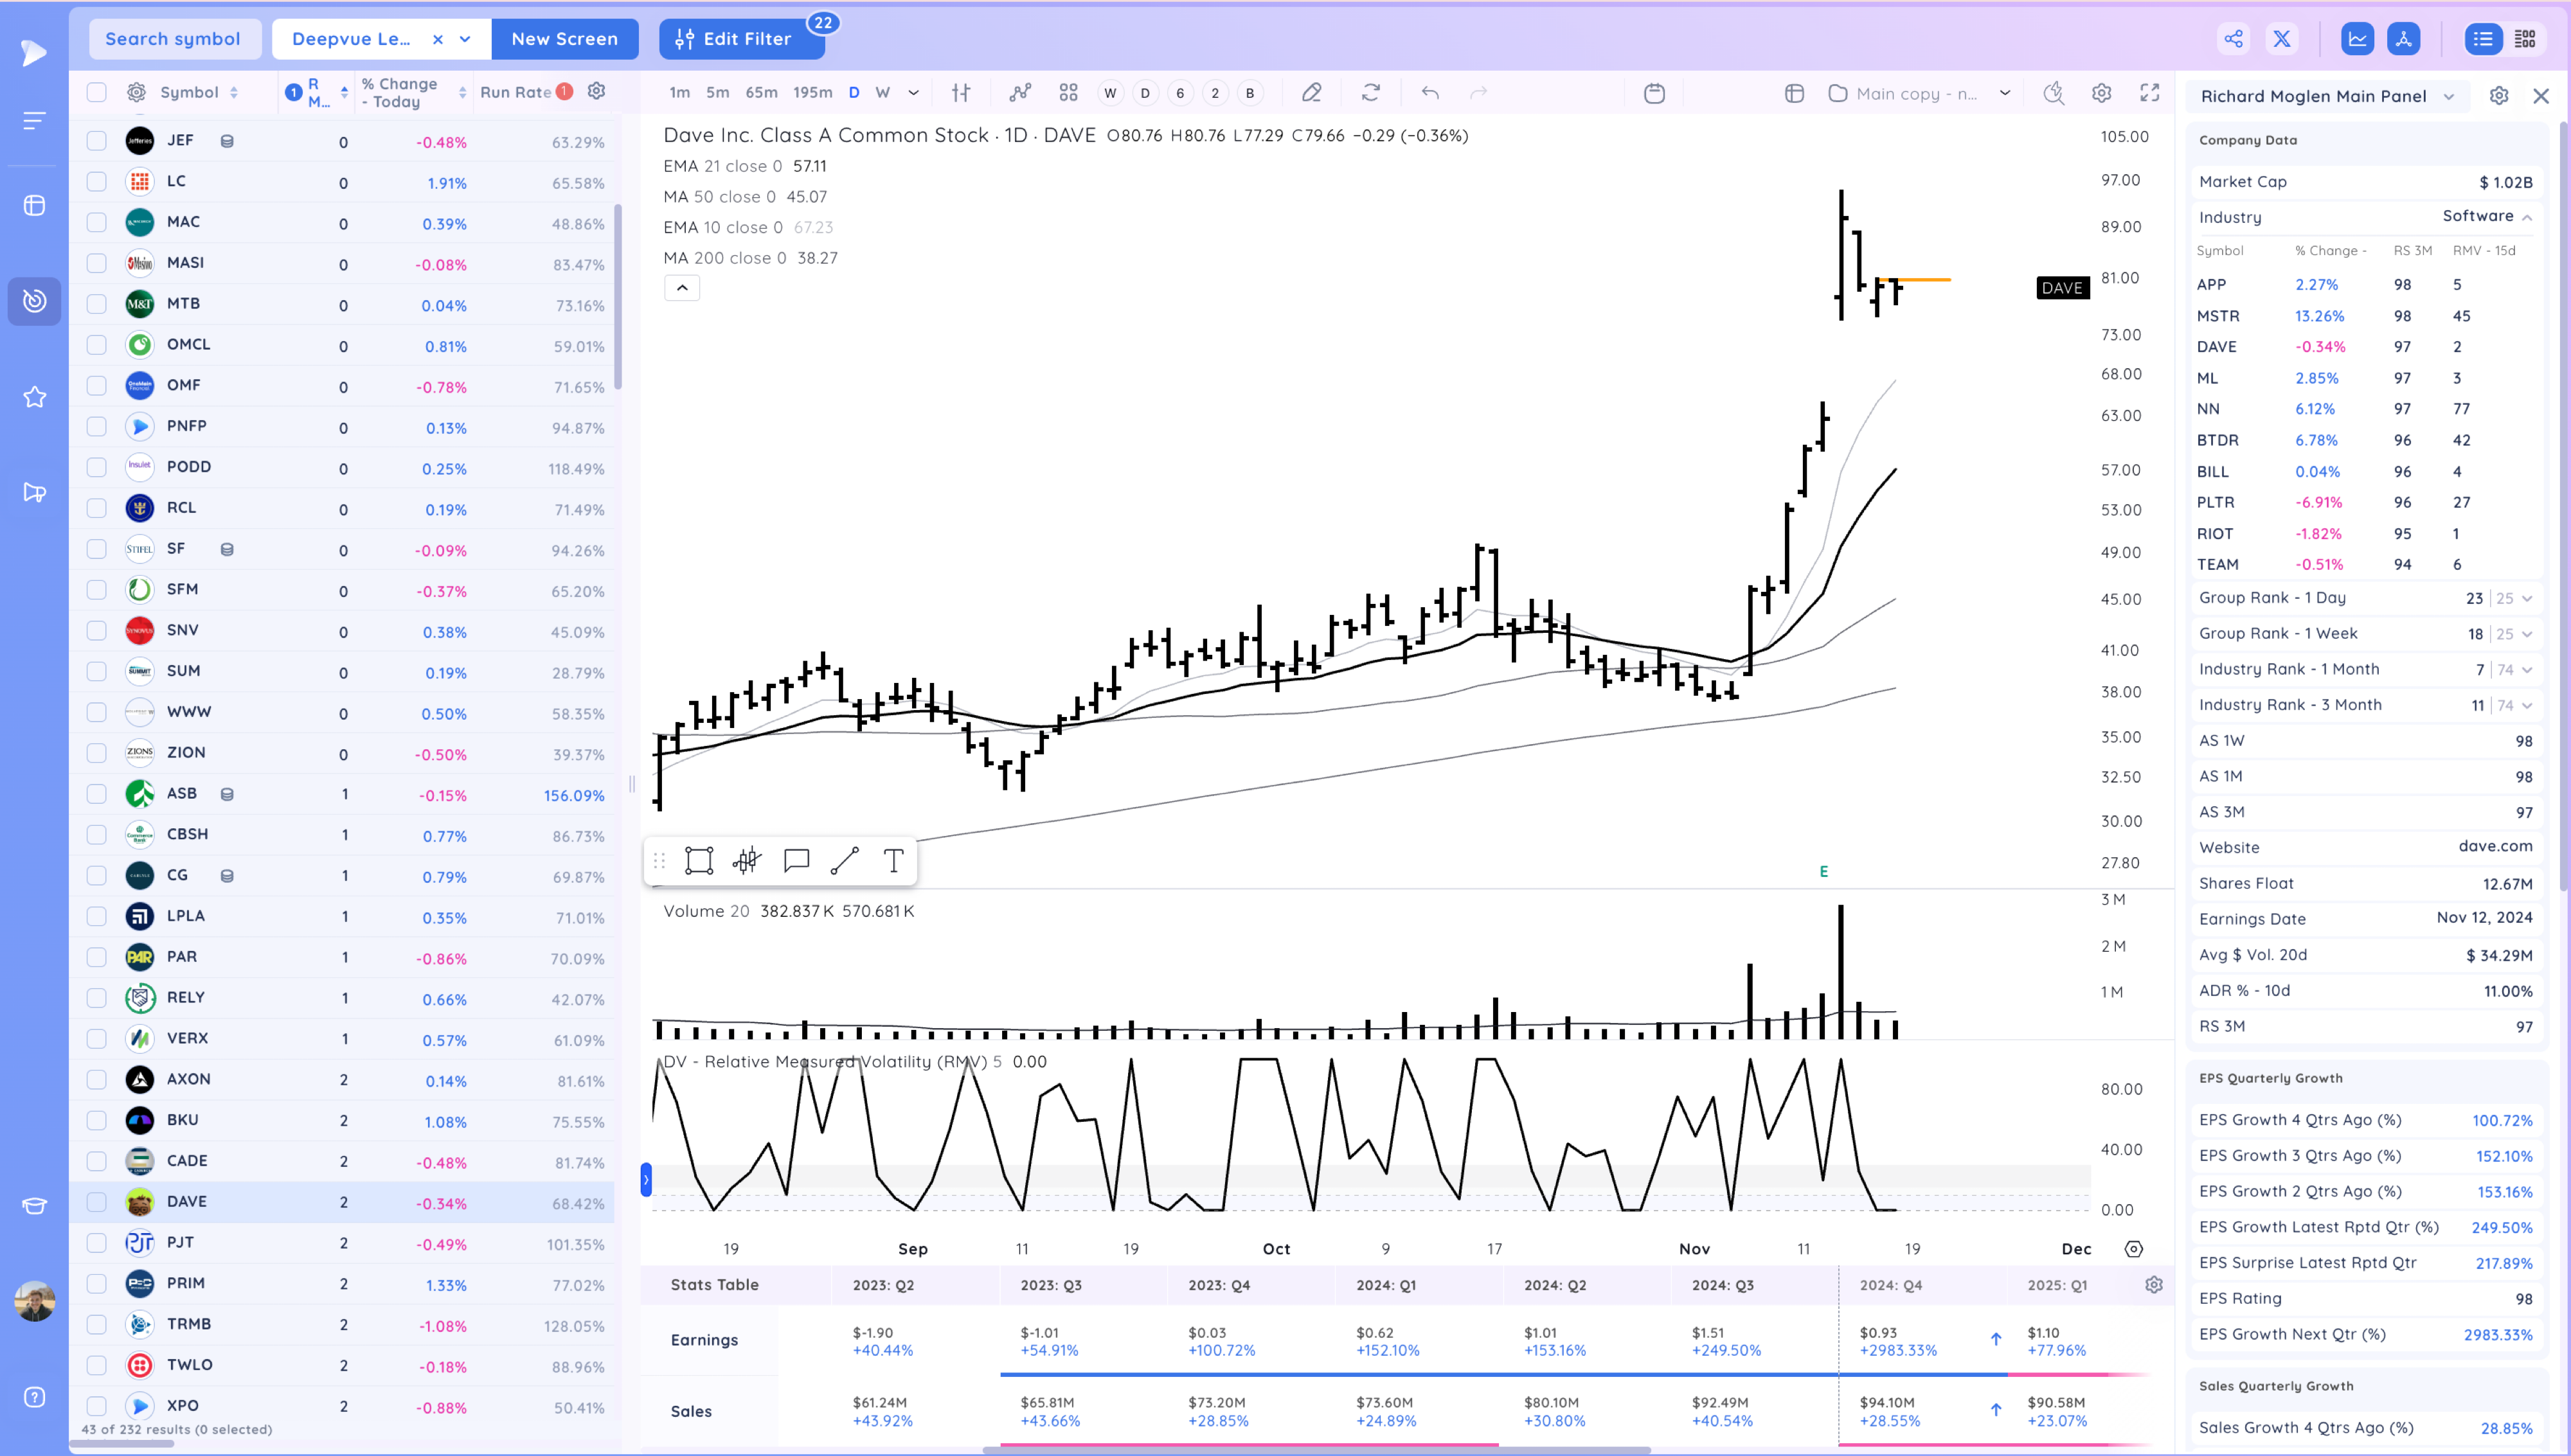2571x1456 pixels.
Task: Open the multi-chart layout grid icon
Action: (x=1068, y=93)
